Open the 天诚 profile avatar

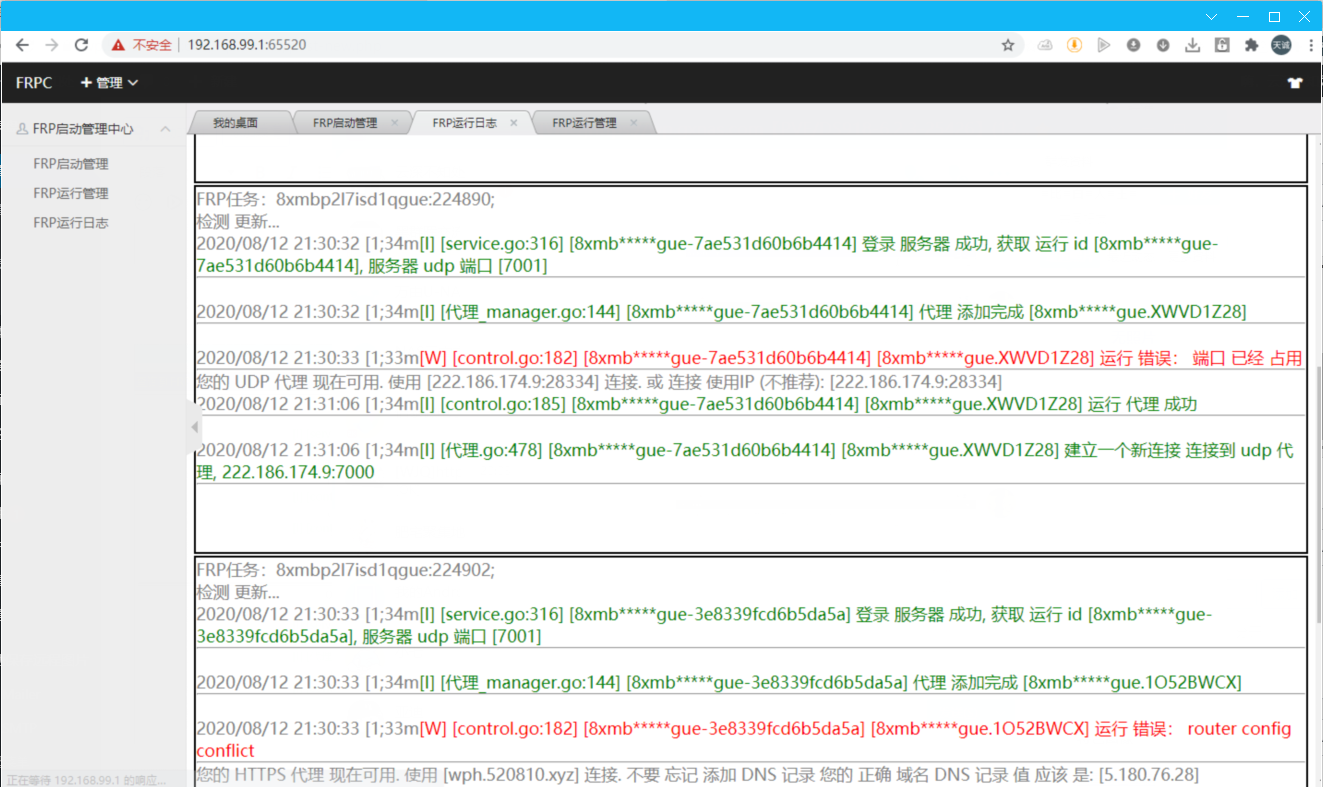pos(1281,45)
